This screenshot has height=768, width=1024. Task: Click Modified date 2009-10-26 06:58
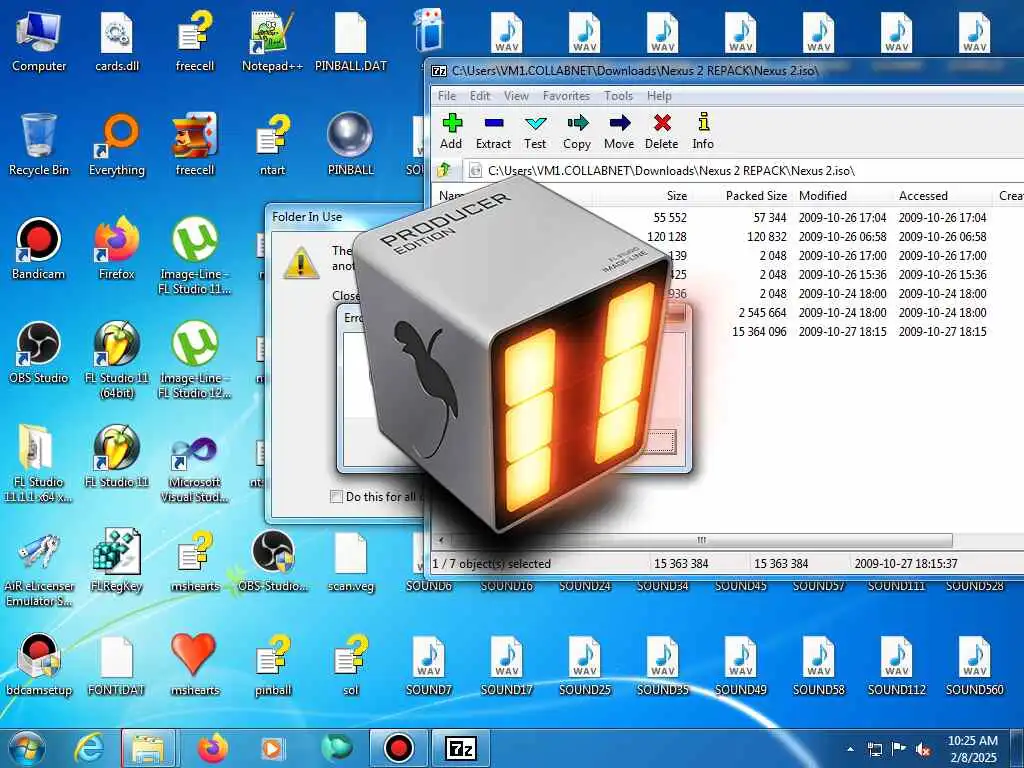coord(842,236)
